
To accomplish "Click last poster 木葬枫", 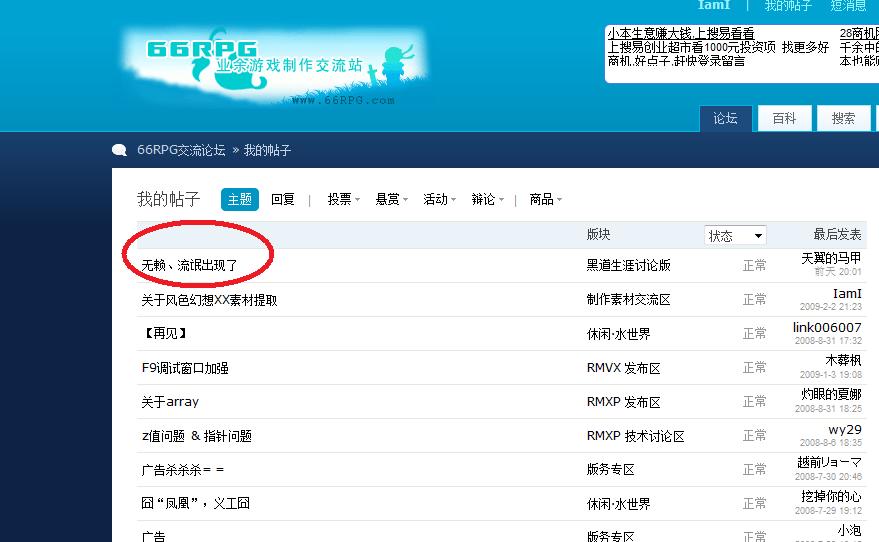I will [x=843, y=360].
